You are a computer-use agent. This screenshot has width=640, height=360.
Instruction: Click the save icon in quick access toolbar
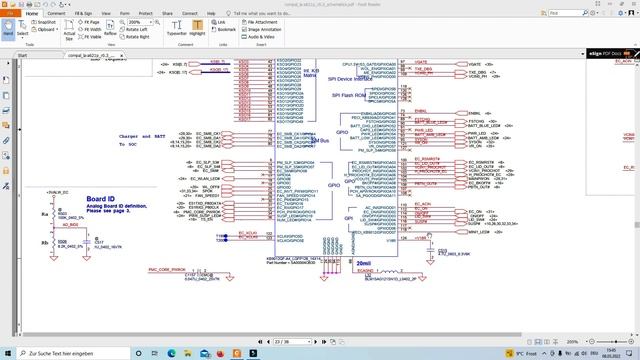tap(21, 4)
